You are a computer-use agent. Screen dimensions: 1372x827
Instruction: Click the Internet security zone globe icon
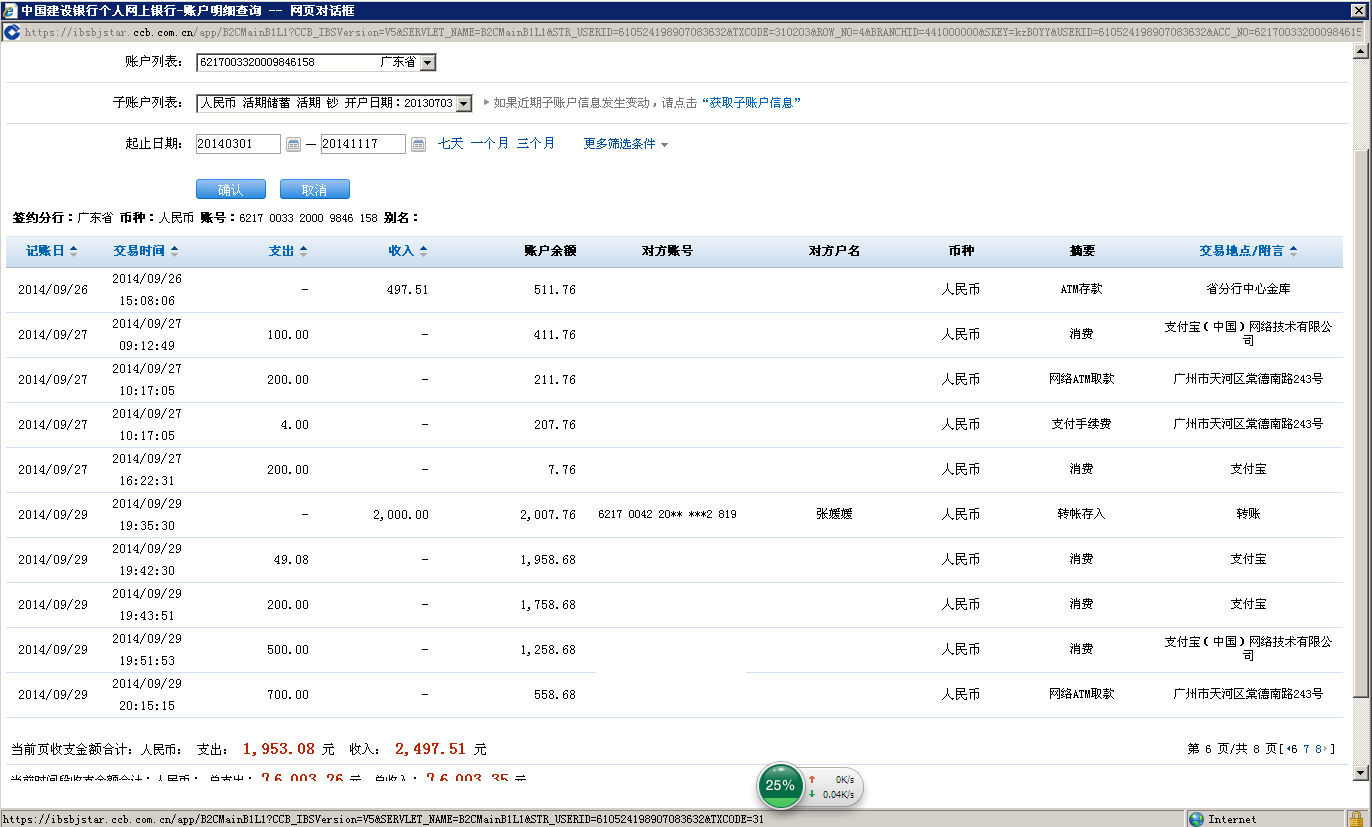[1196, 819]
